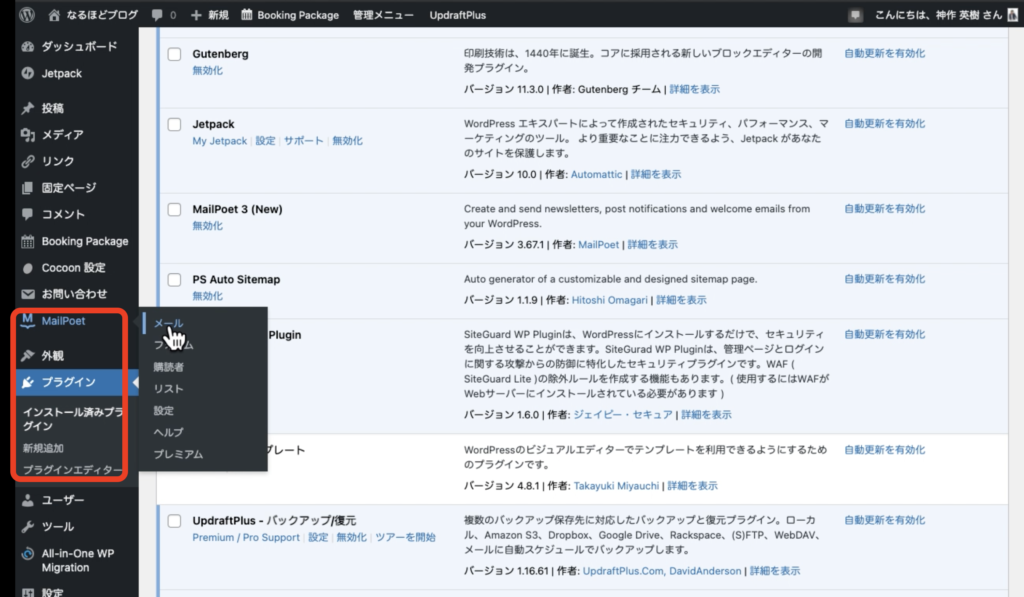Open 新規追加 under プラグイン
This screenshot has width=1024, height=597.
[43, 448]
